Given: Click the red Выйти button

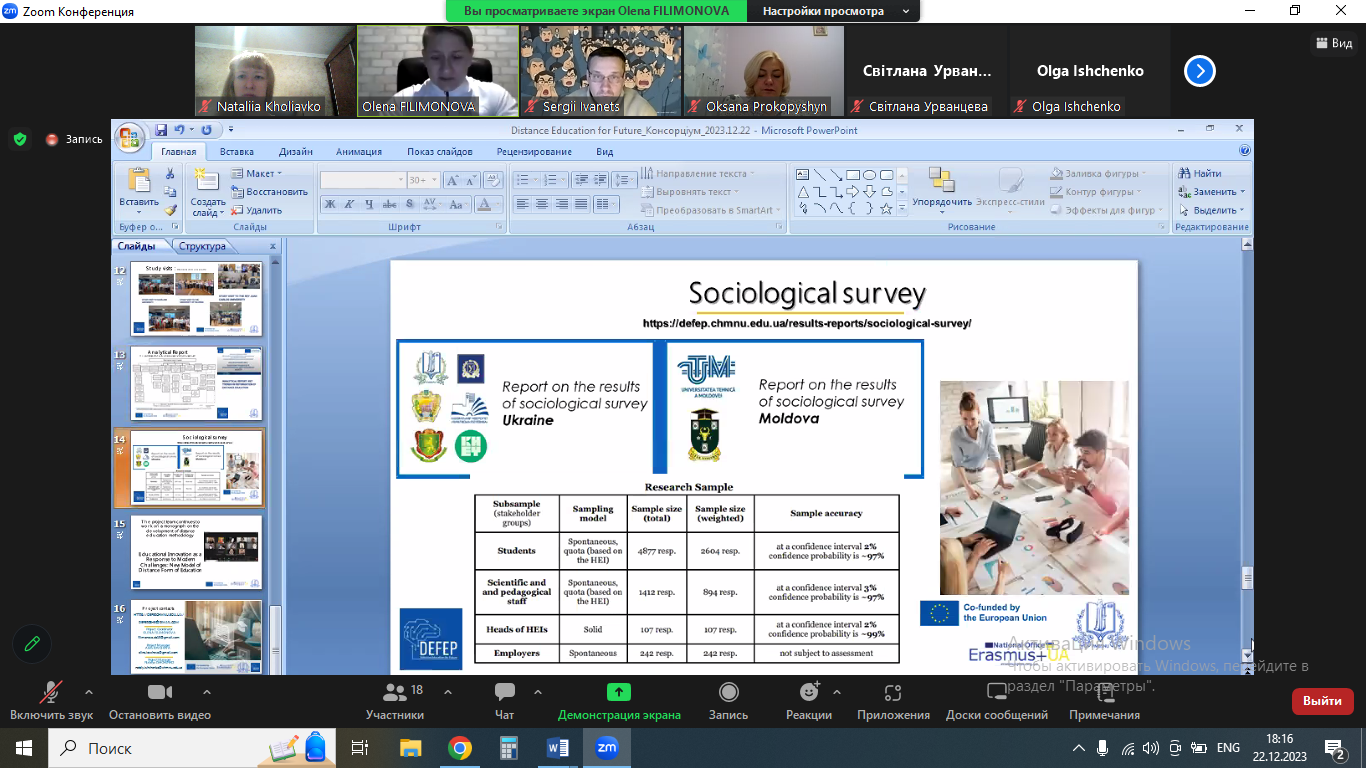Looking at the screenshot, I should click(1322, 701).
